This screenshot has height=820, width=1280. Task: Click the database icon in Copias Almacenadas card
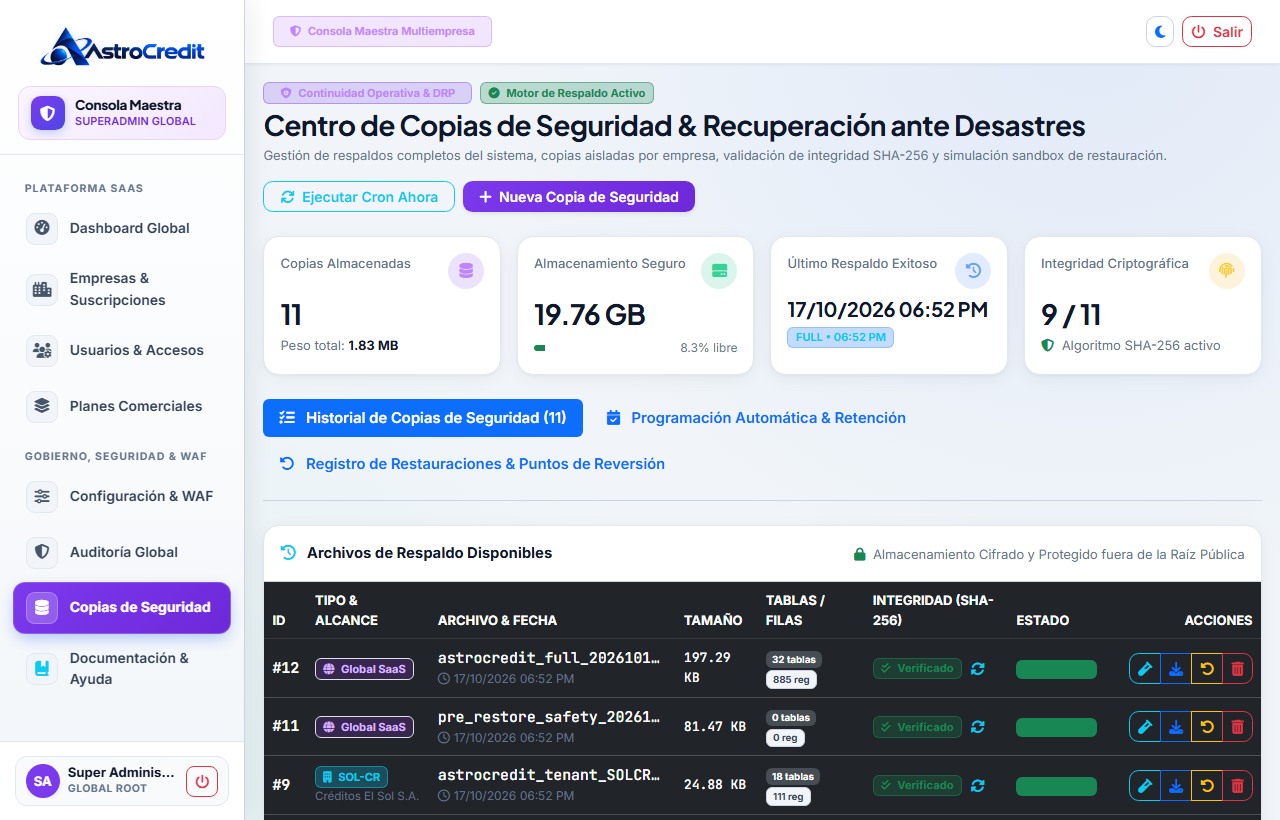click(465, 270)
